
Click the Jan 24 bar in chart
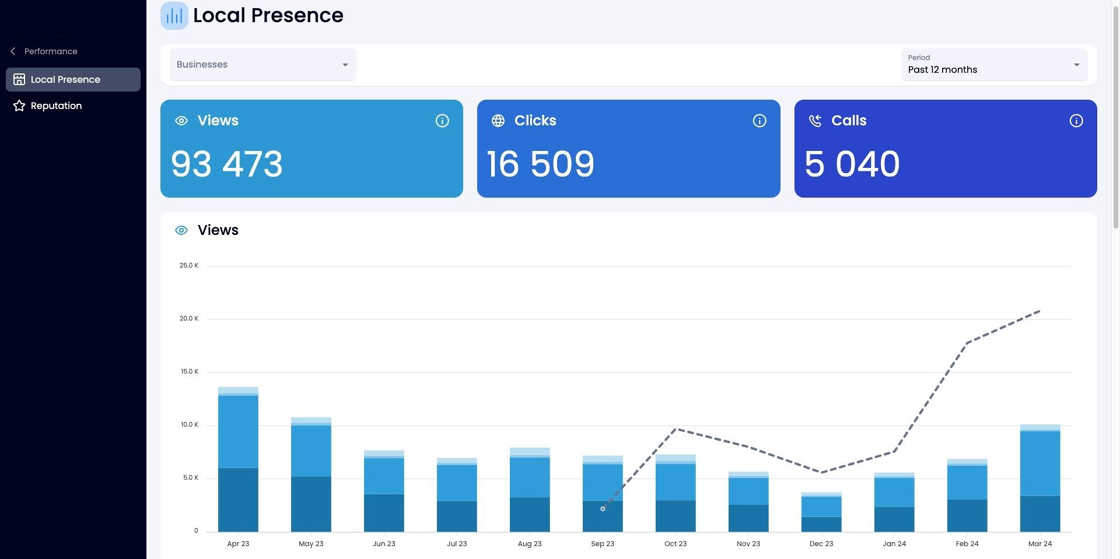(x=894, y=502)
